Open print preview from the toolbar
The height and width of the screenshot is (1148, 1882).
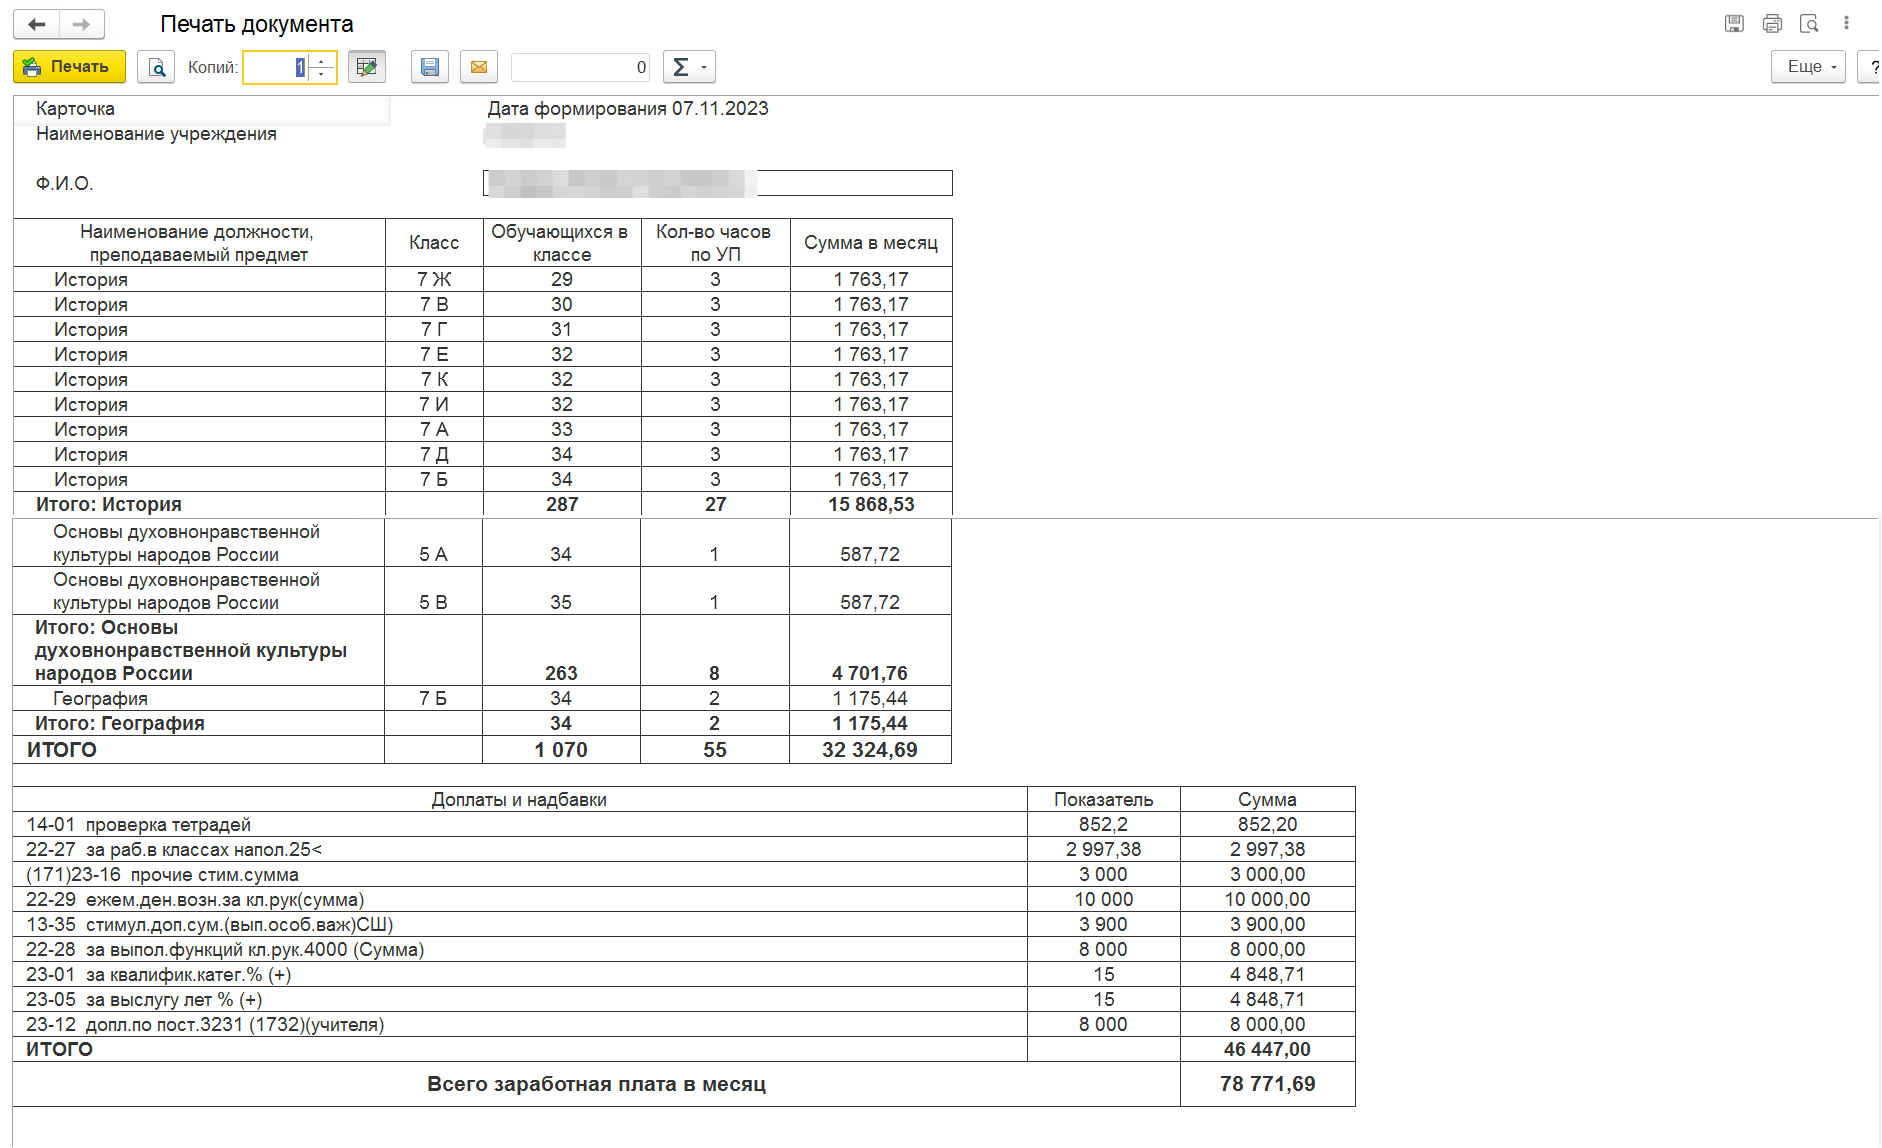(x=156, y=67)
